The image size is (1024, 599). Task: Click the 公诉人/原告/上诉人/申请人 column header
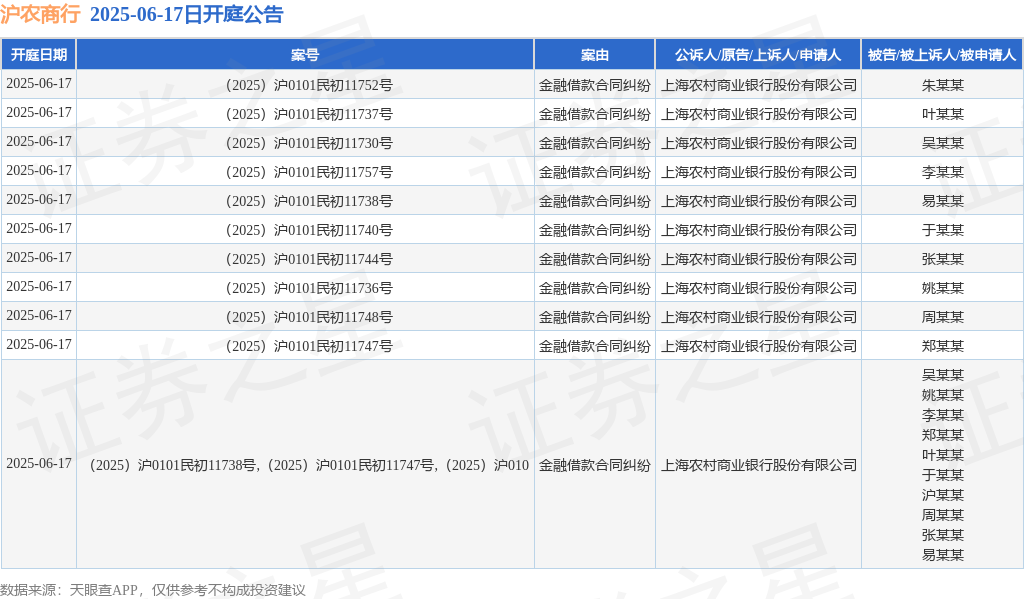coord(758,55)
